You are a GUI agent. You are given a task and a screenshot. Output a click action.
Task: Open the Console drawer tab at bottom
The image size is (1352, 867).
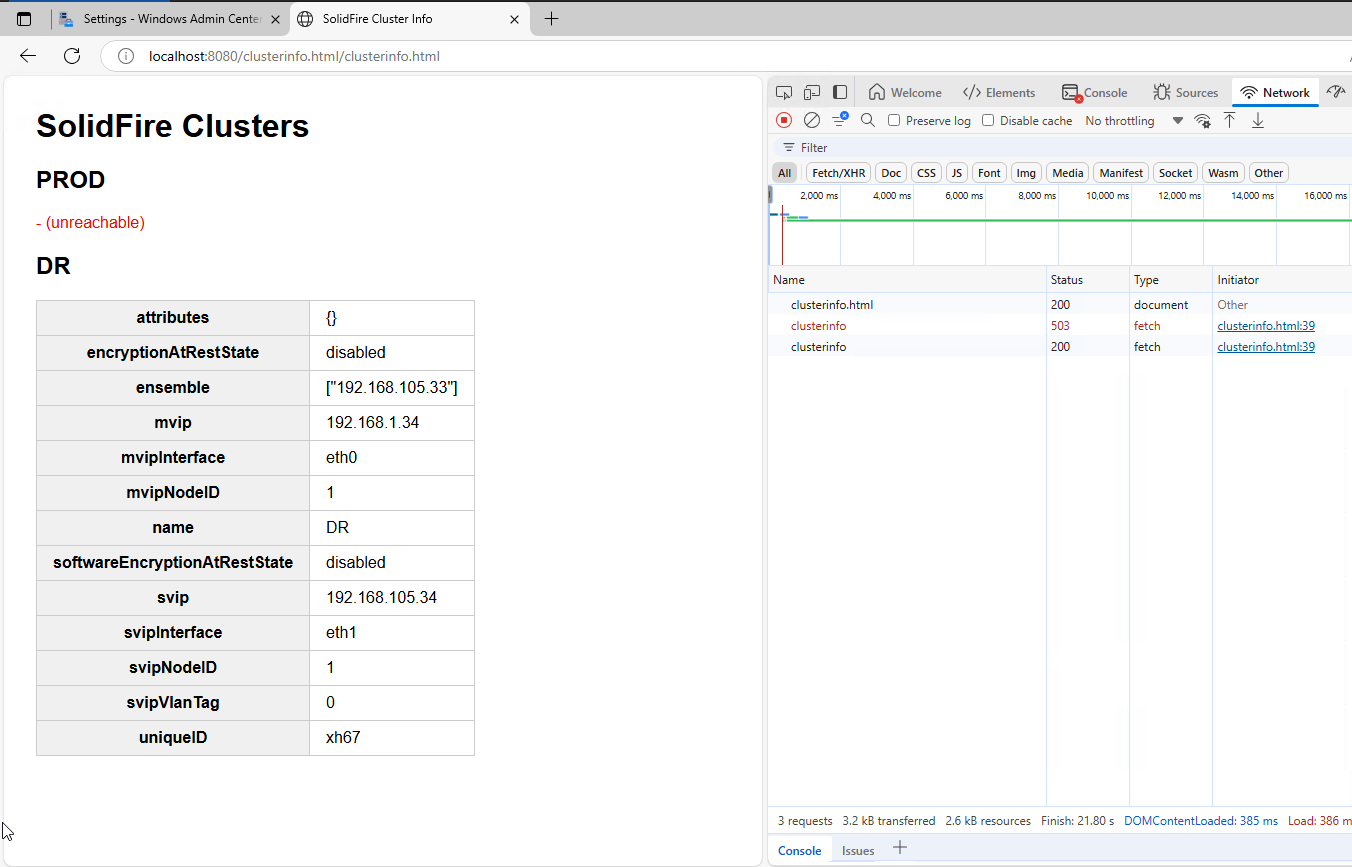(x=799, y=850)
